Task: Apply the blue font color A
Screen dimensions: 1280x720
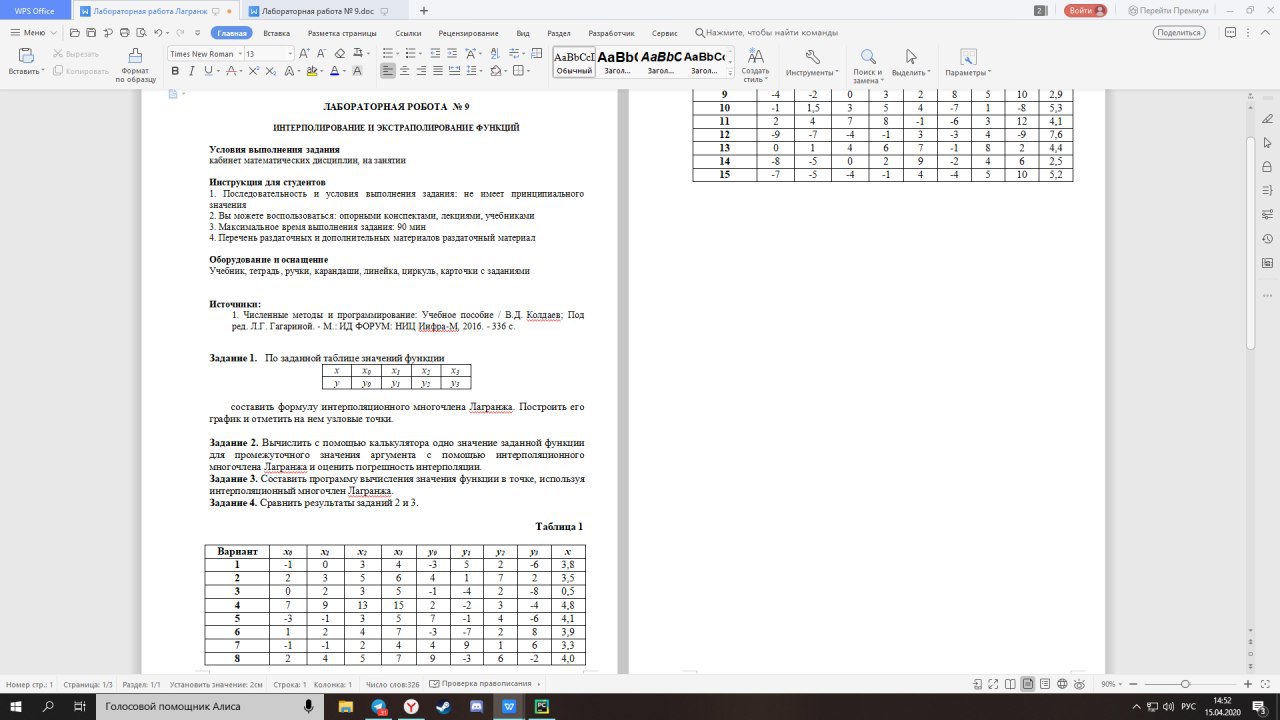Action: tap(335, 71)
